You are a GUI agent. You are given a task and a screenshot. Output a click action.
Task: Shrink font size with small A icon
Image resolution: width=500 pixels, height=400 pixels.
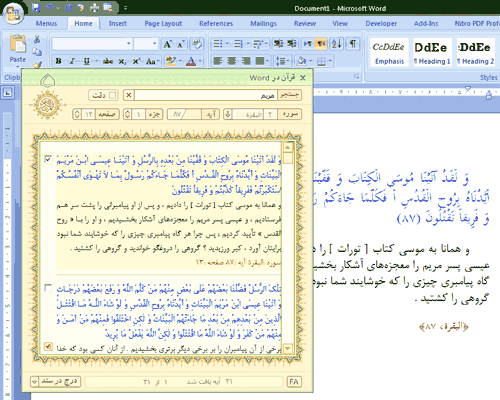(181, 44)
